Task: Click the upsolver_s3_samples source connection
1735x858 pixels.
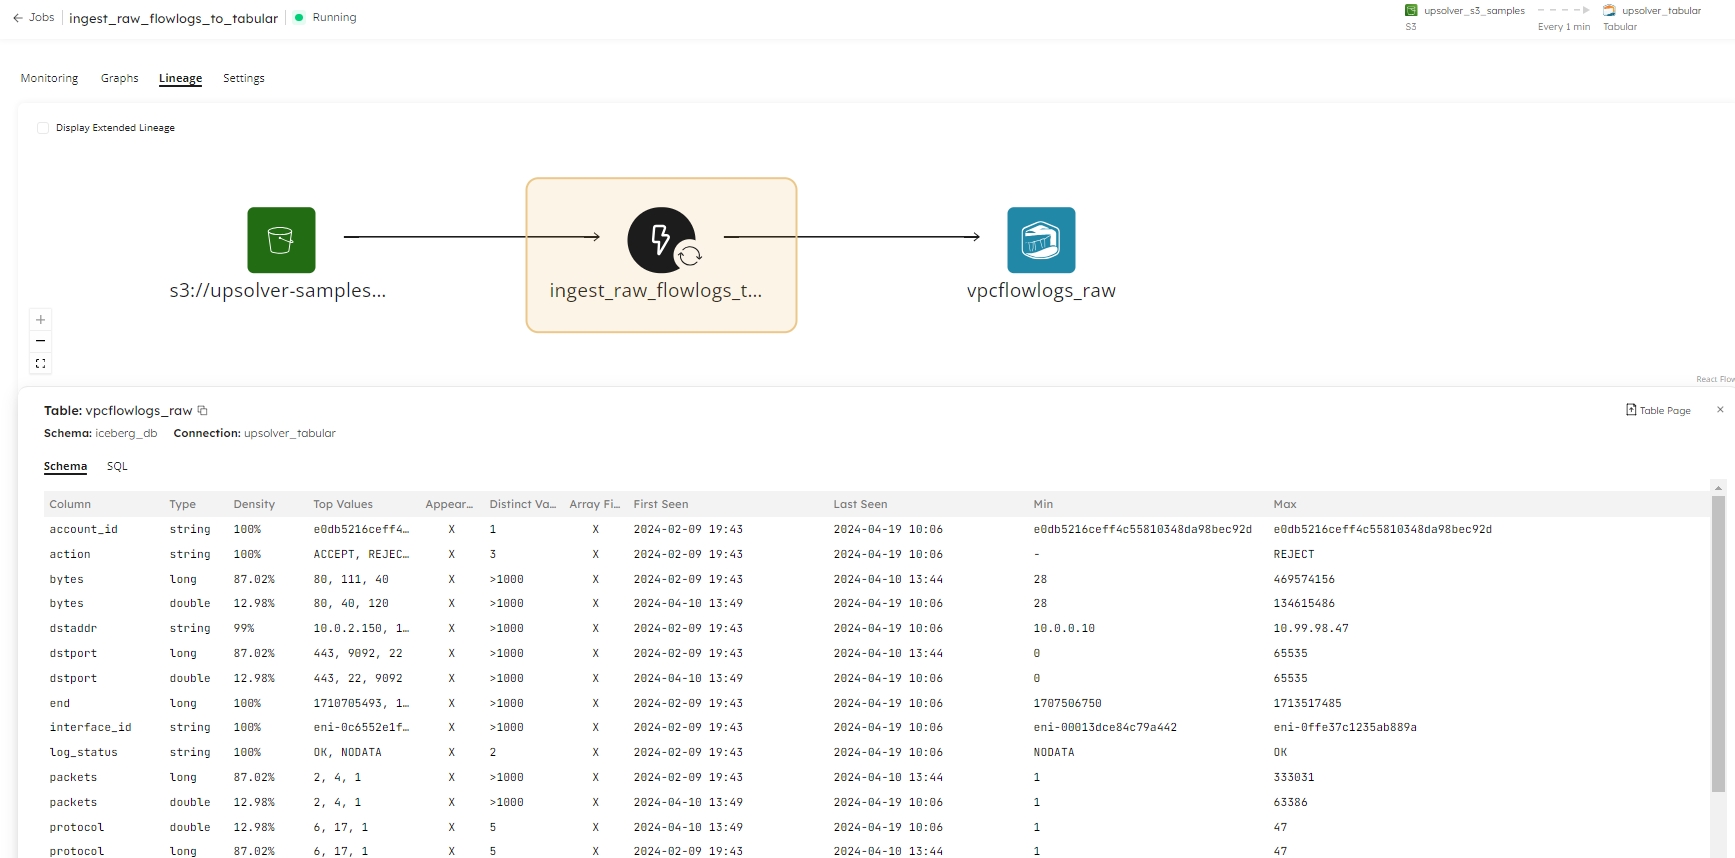Action: tap(1473, 11)
